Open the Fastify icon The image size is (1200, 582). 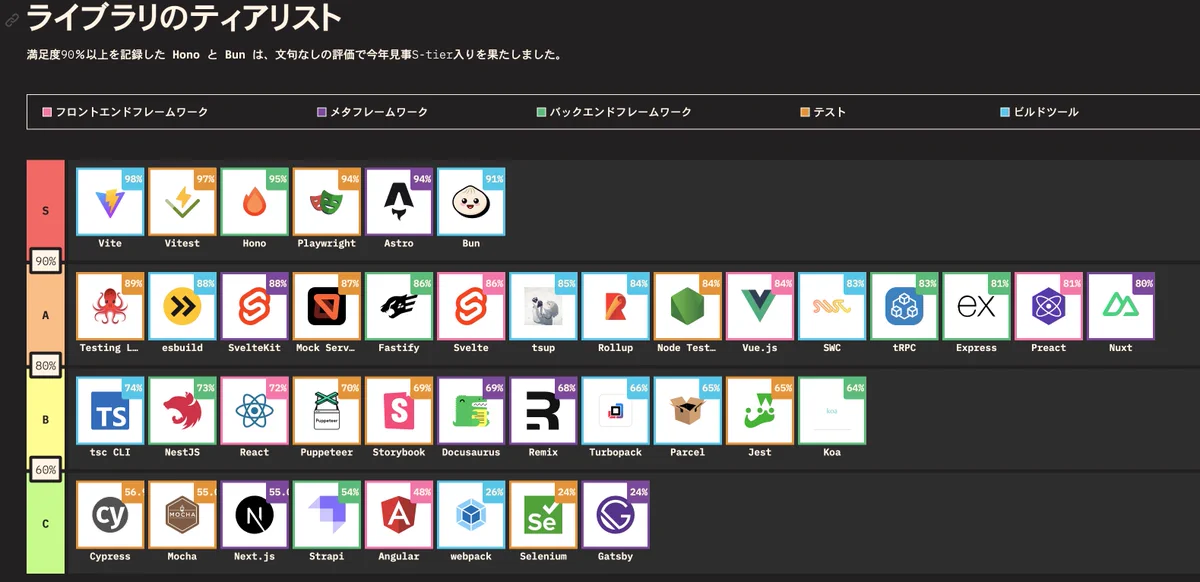click(399, 309)
